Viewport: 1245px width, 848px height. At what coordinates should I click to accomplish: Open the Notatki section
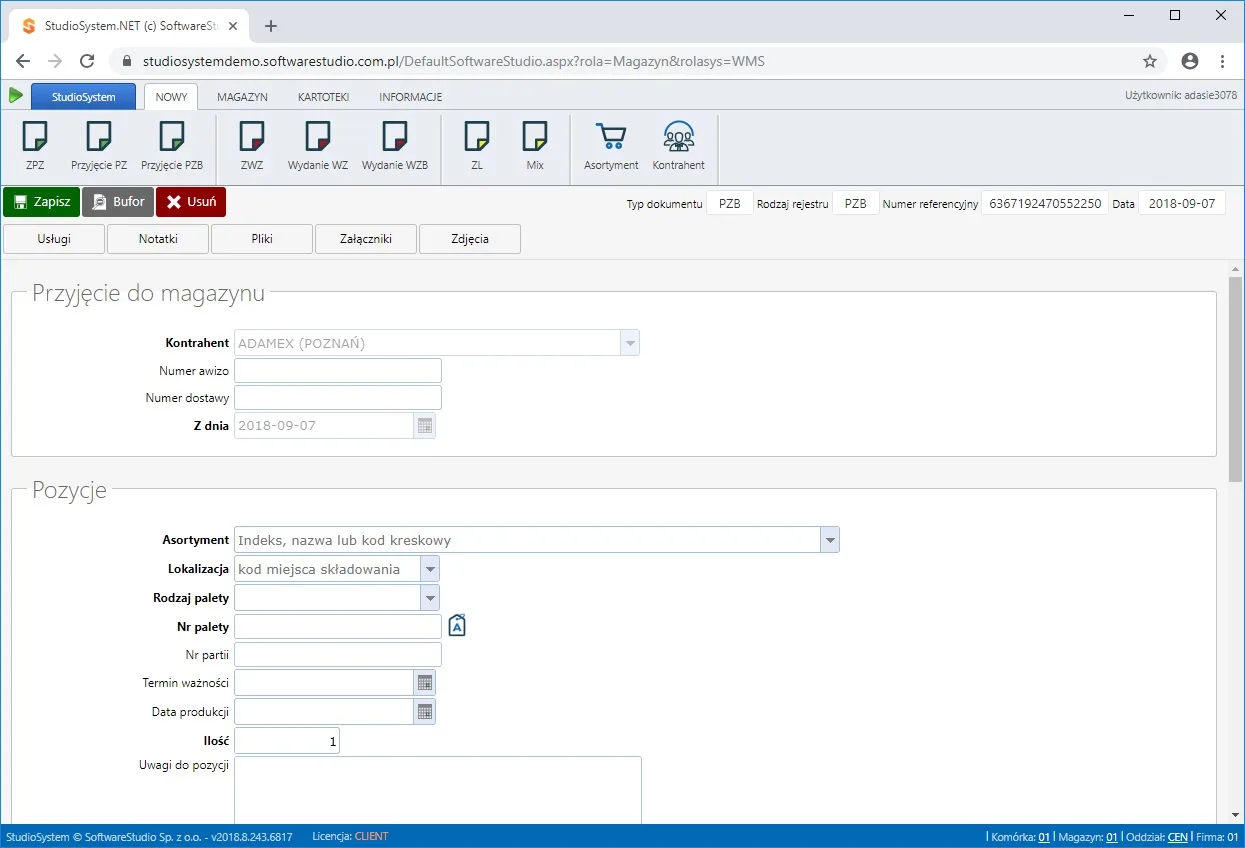coord(158,239)
